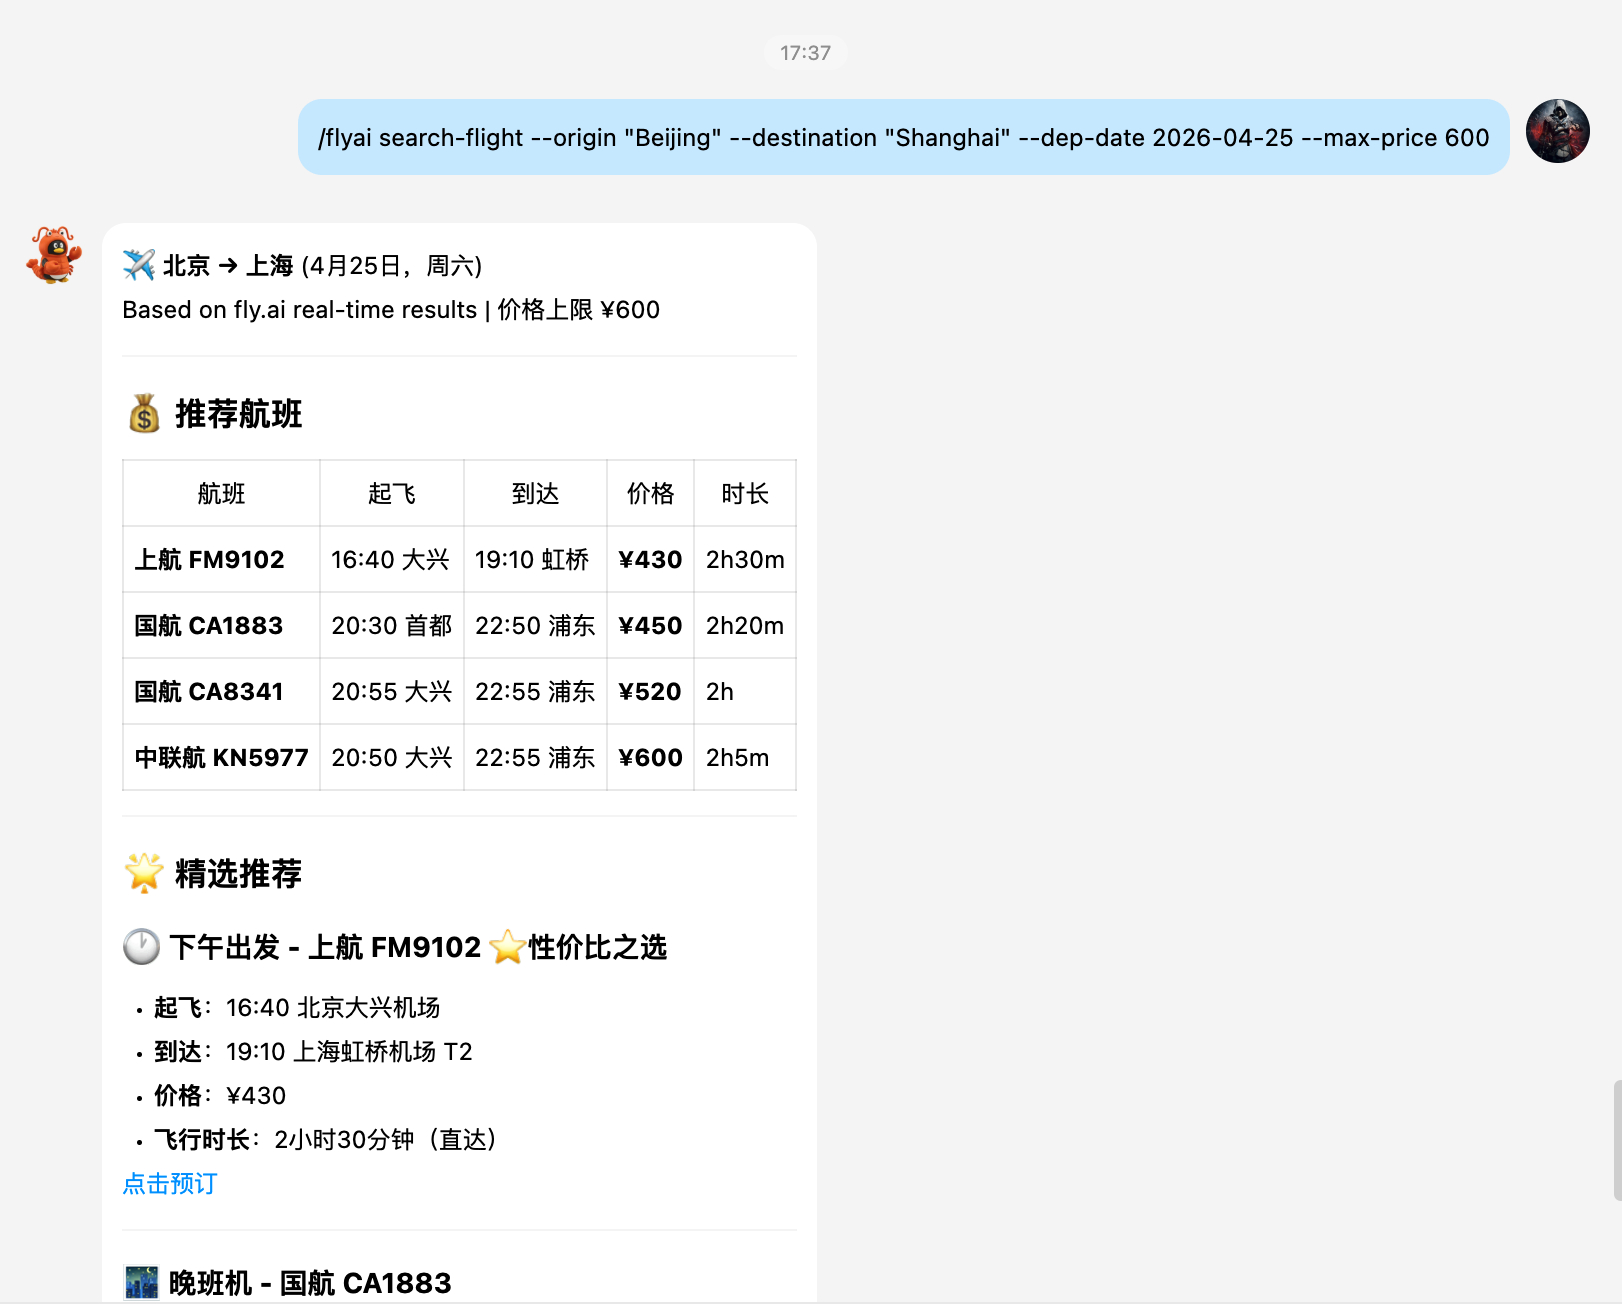Screen dimensions: 1622x1304
Task: Click the 20:50 大兴 departure cell
Action: point(392,757)
